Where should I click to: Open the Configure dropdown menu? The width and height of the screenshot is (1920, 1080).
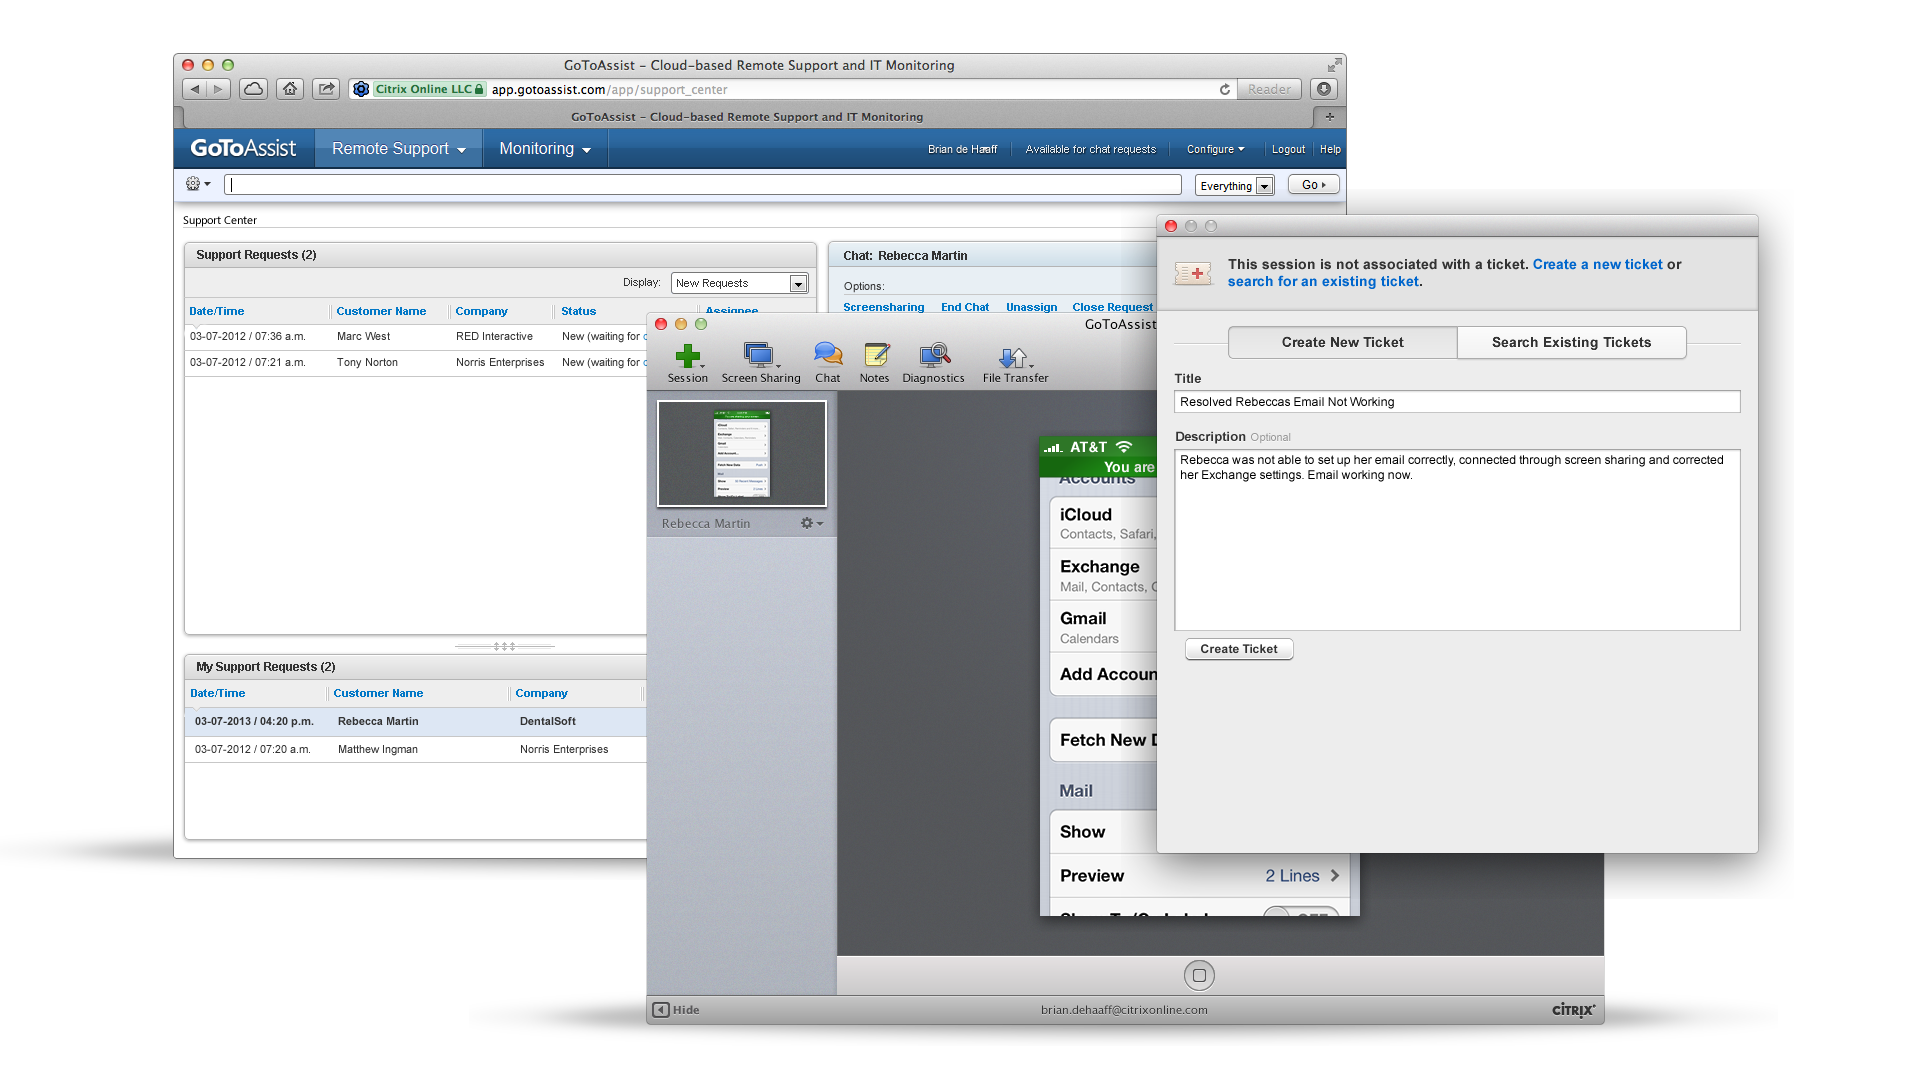coord(1215,149)
